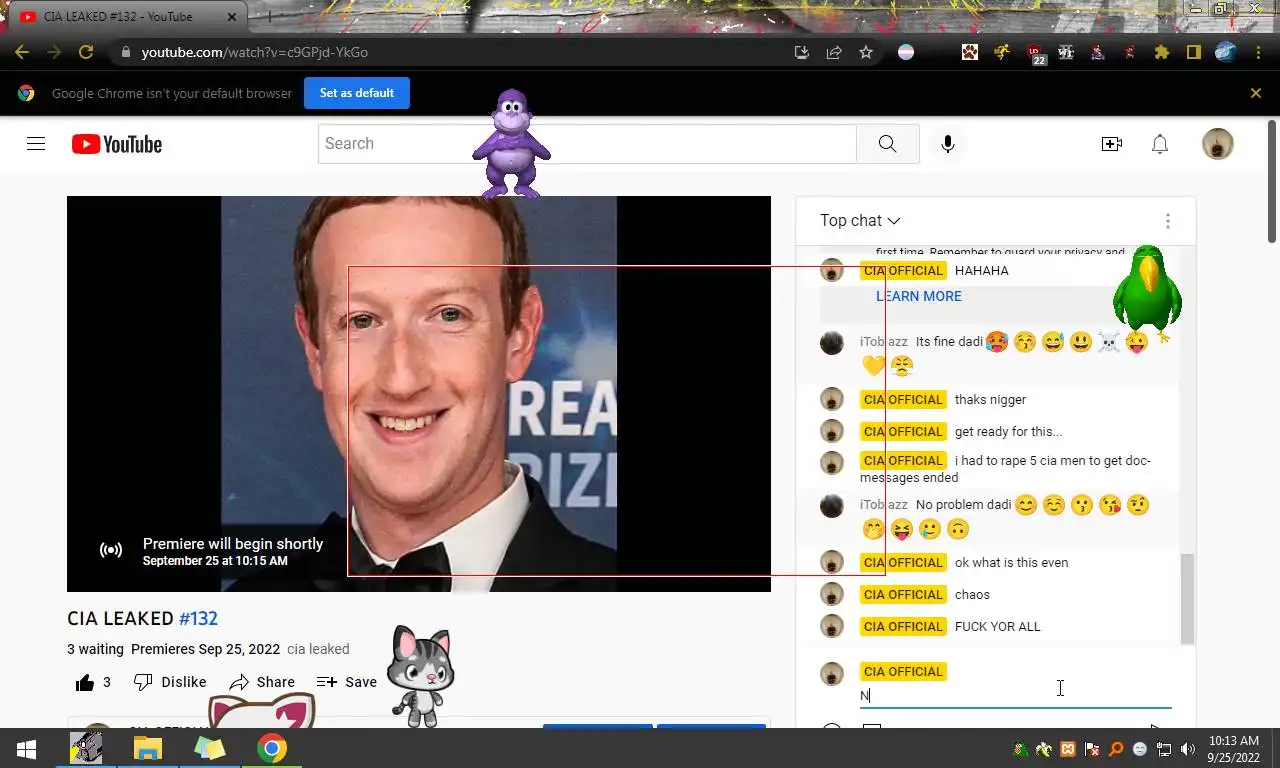This screenshot has height=768, width=1280.
Task: Bookmark this page with the star
Action: click(x=866, y=52)
